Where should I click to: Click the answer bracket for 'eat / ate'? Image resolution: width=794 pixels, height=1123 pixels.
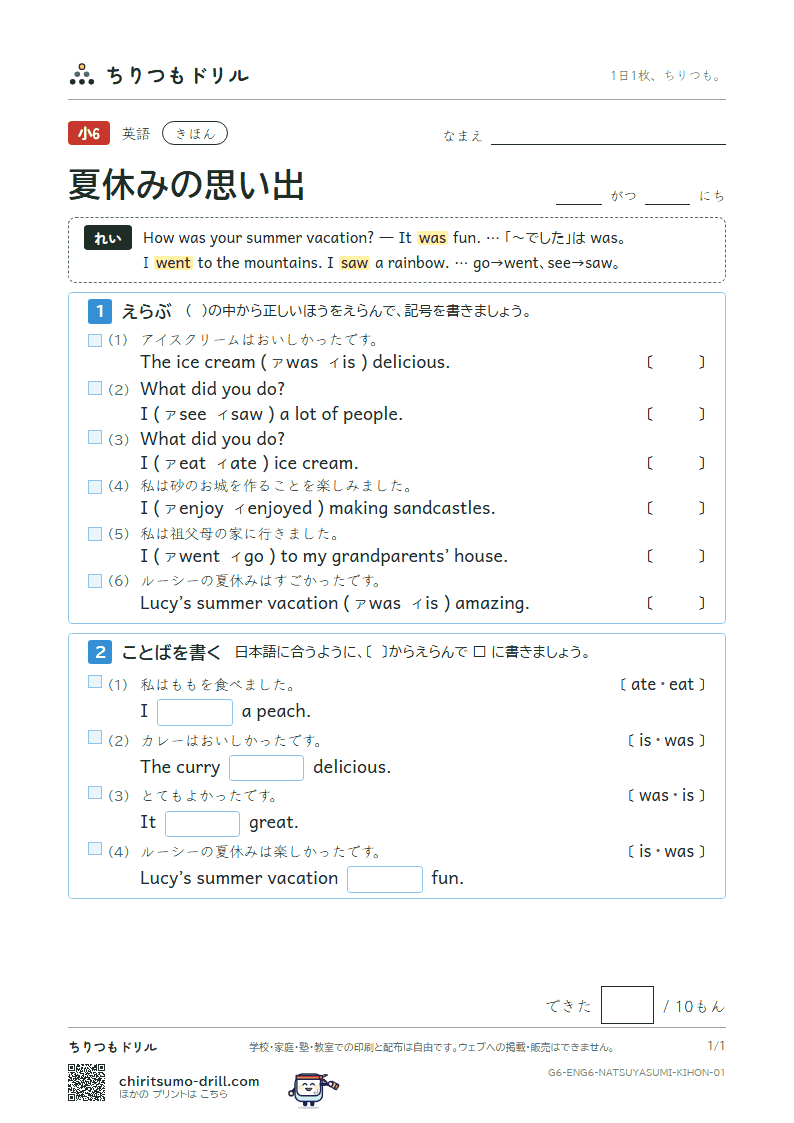click(x=676, y=463)
